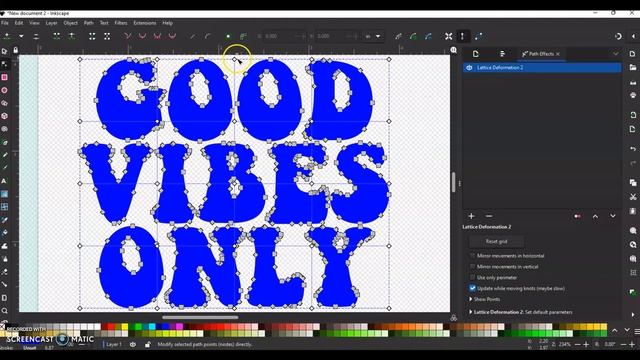Select the Zoom tool in toolbox
The height and width of the screenshot is (360, 640).
pos(4,311)
